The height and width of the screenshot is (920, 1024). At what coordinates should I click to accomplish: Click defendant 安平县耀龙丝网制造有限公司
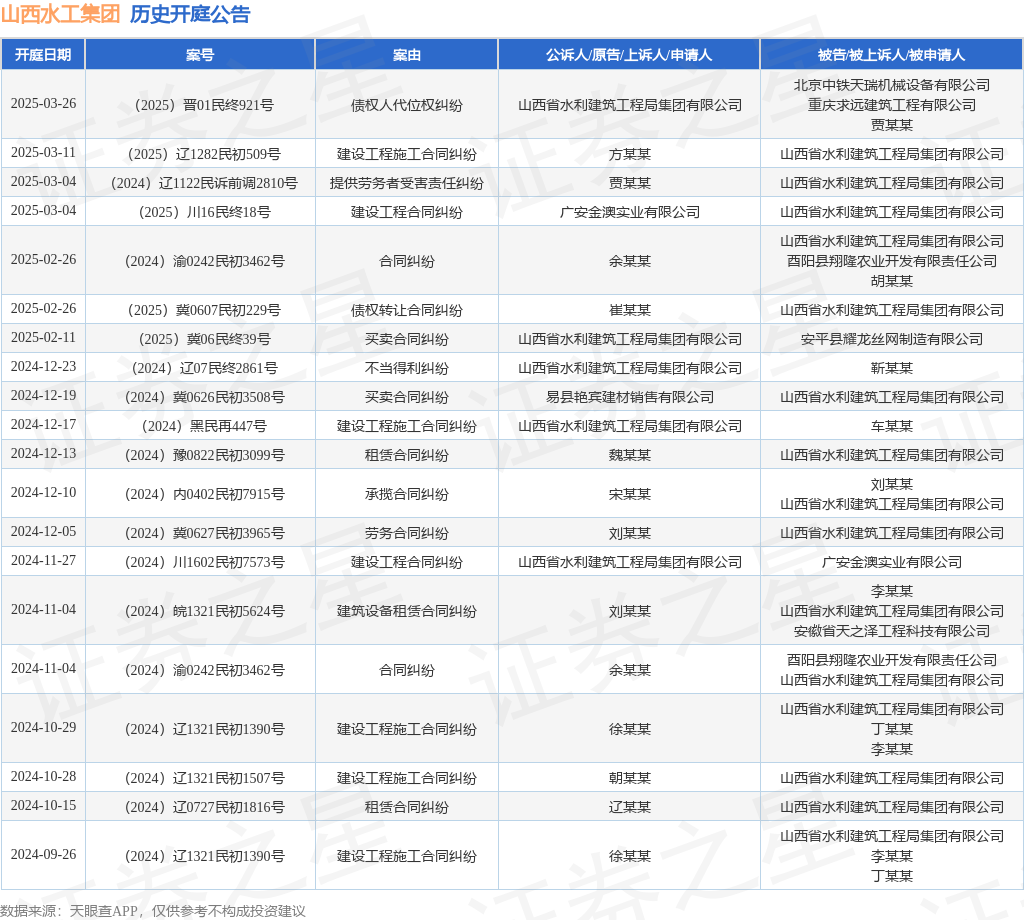(891, 339)
